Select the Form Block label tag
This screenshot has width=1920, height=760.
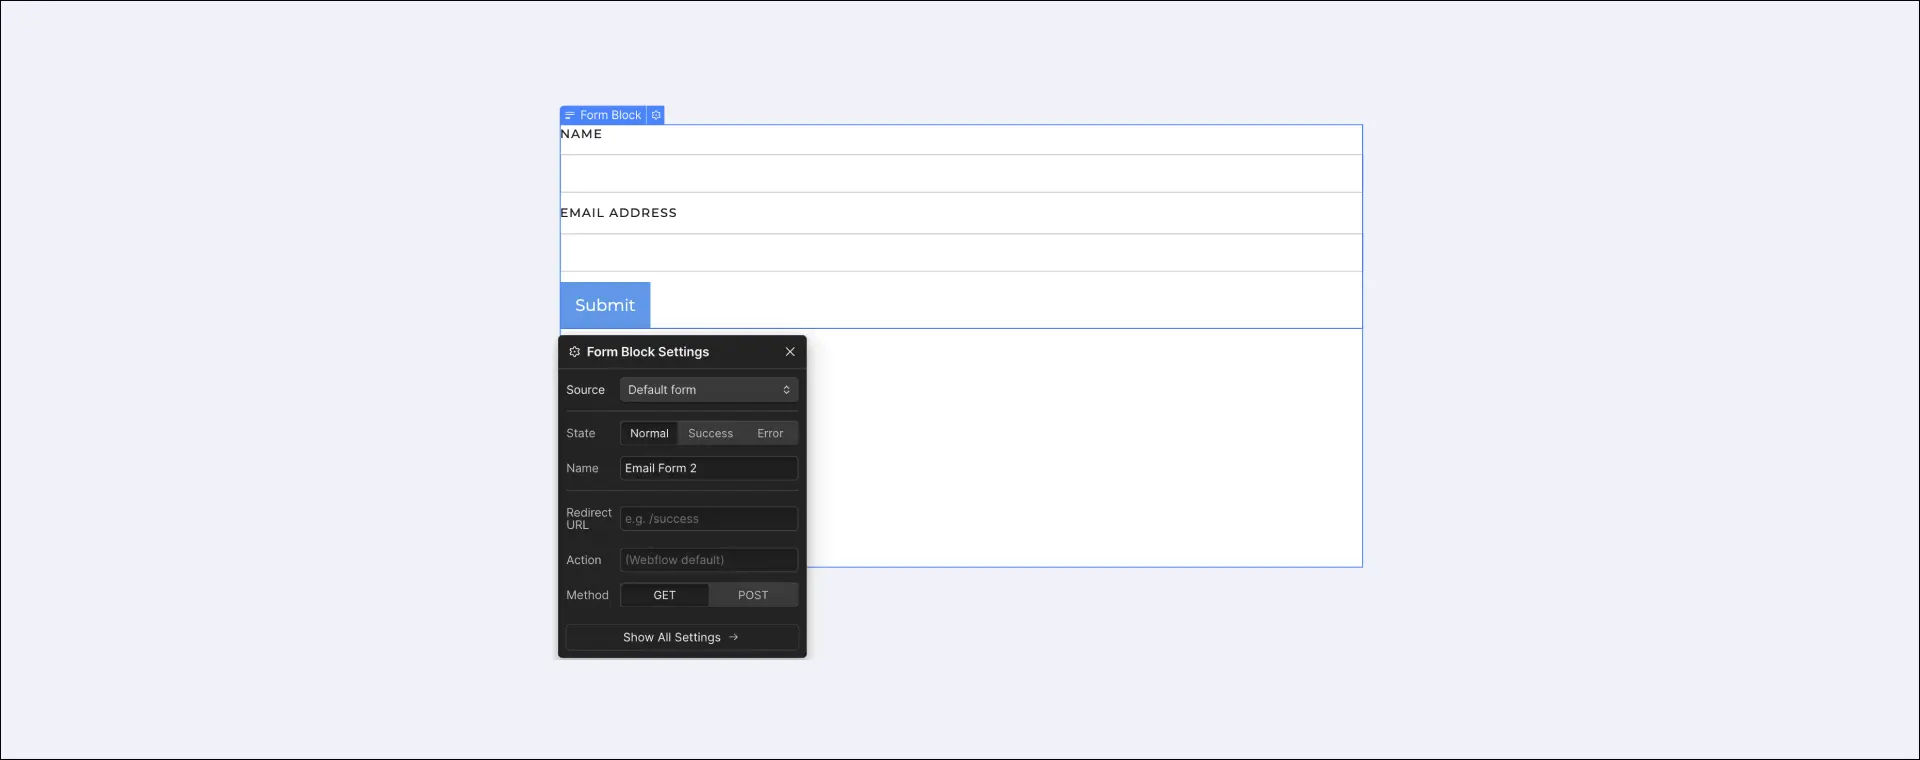coord(603,115)
